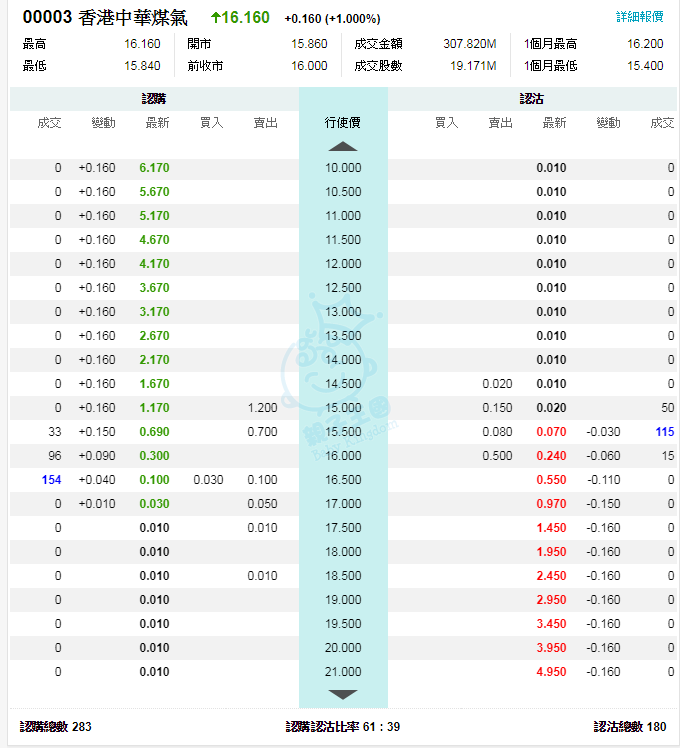This screenshot has height=748, width=680.
Task: Click the green up arrow beside 16.160
Action: click(x=217, y=18)
